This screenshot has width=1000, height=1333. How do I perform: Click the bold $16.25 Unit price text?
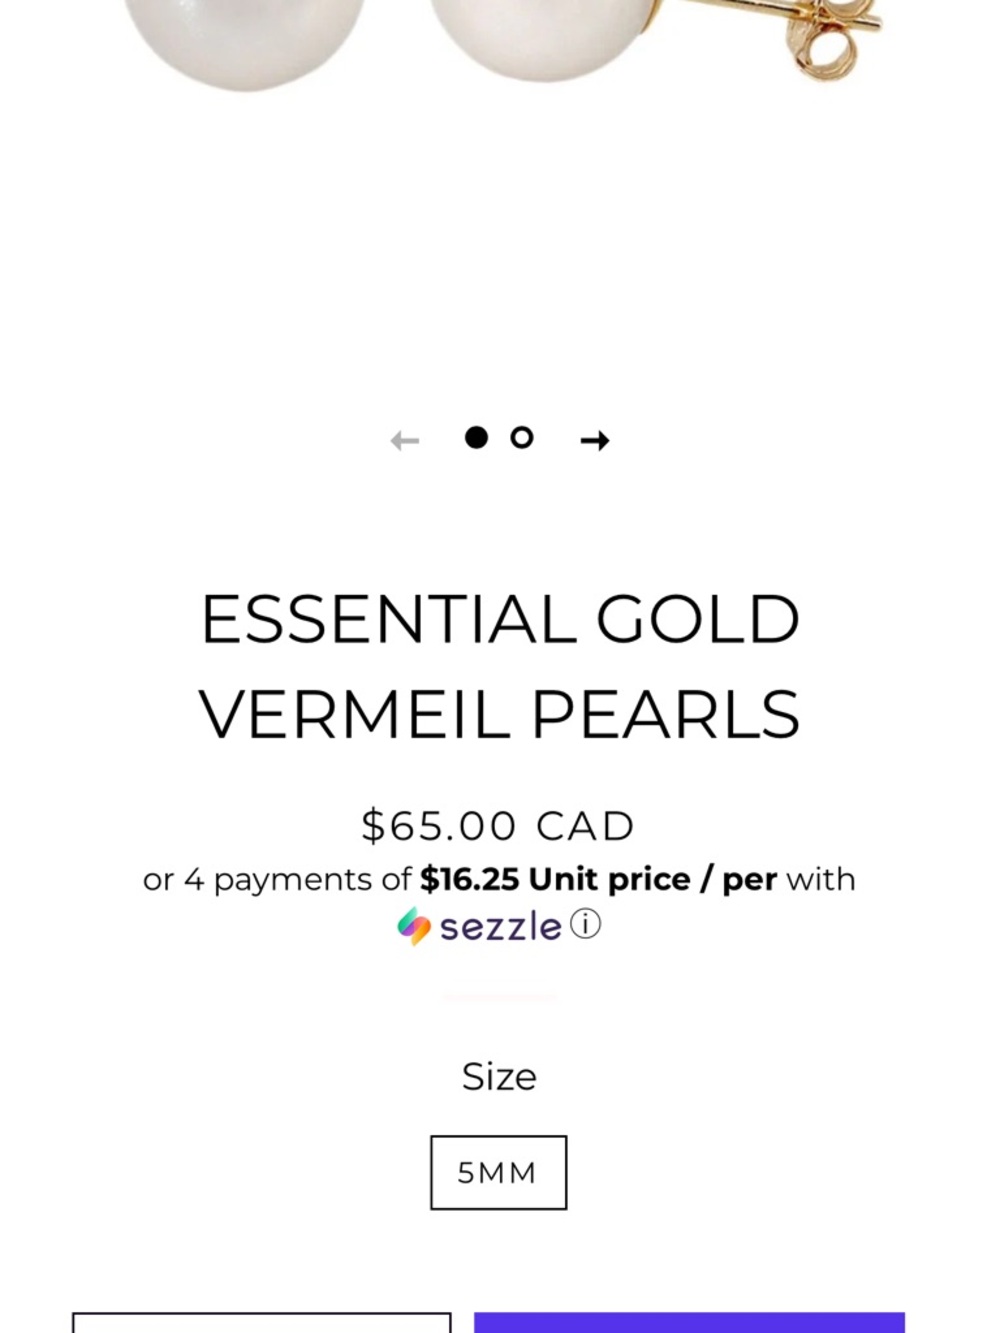pos(555,879)
